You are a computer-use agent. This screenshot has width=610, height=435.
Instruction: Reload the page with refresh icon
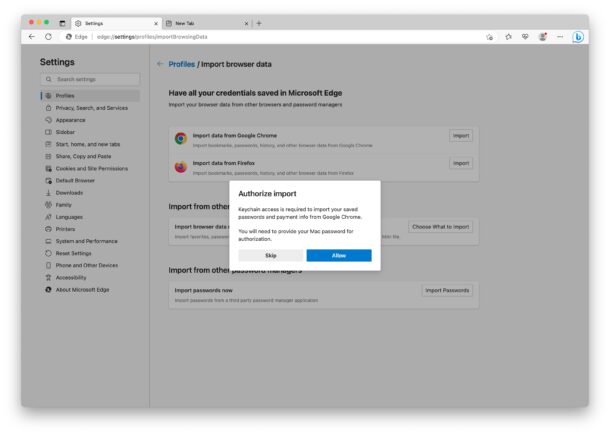[x=48, y=37]
